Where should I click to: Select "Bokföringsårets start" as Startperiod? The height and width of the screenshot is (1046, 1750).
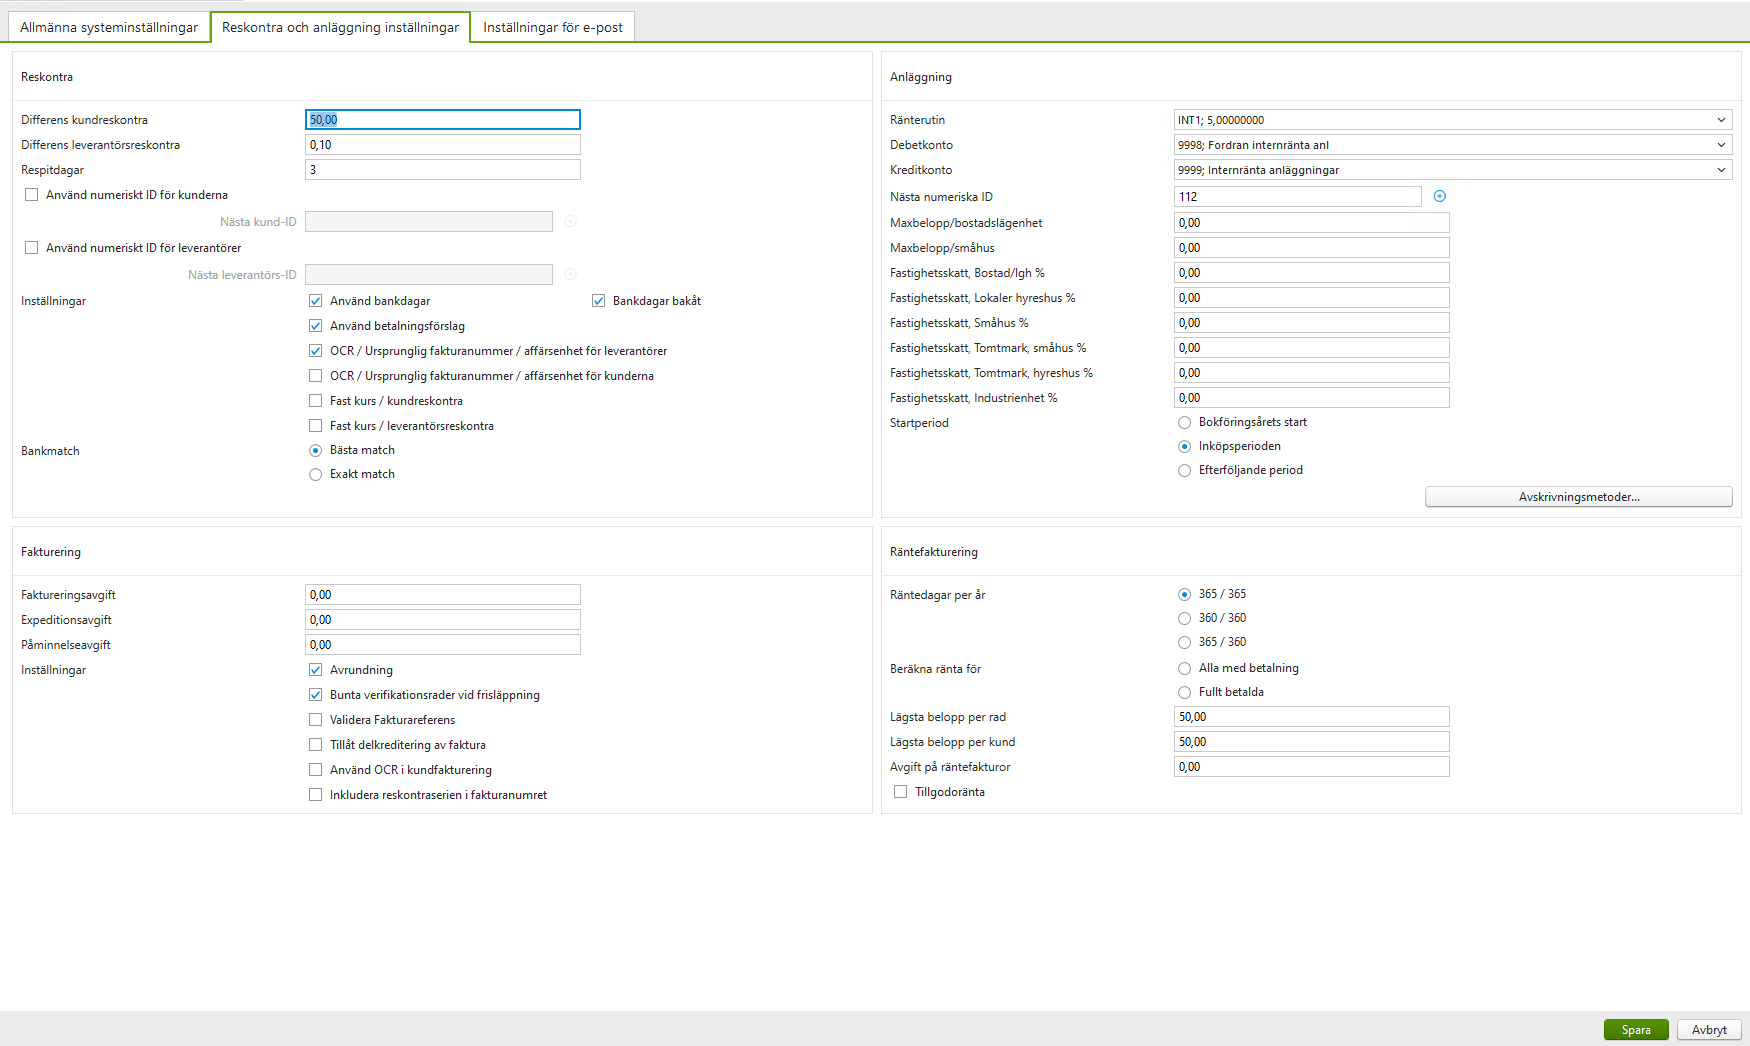tap(1184, 422)
